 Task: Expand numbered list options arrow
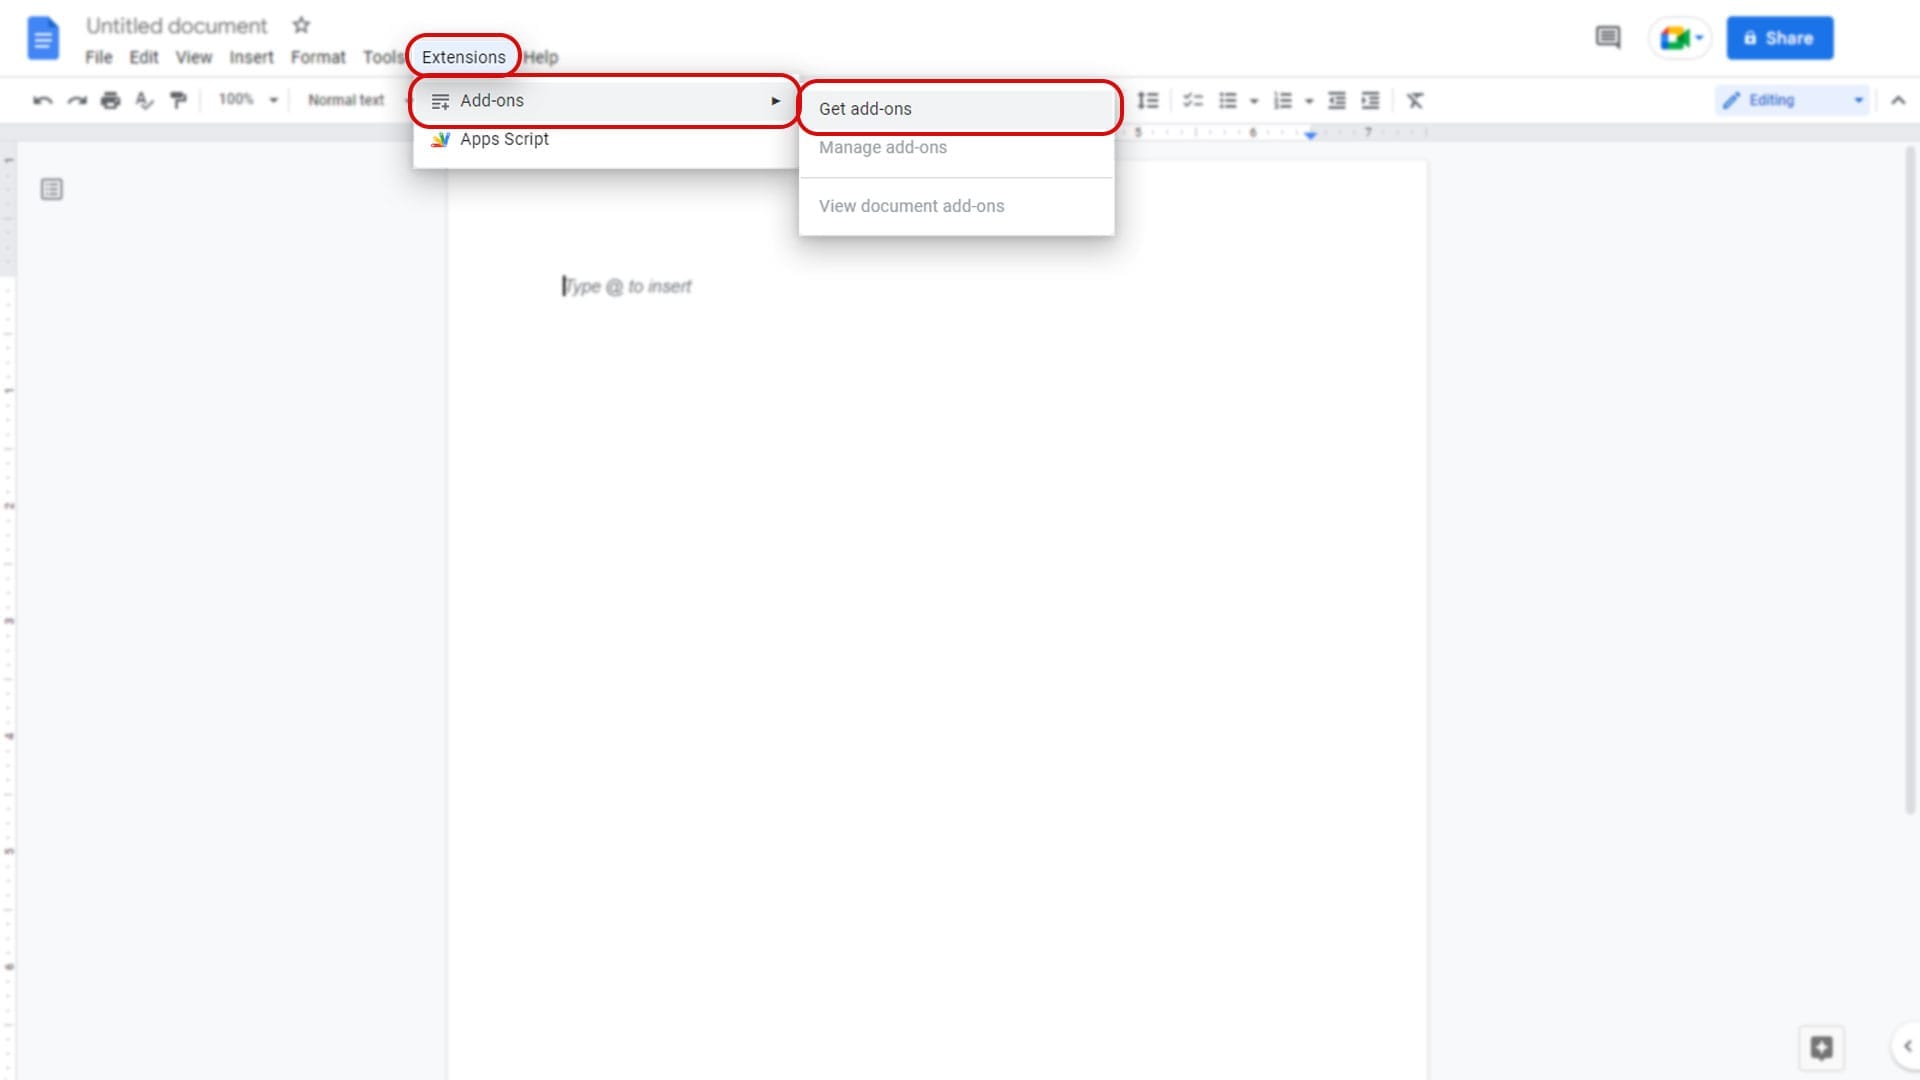click(x=1309, y=101)
